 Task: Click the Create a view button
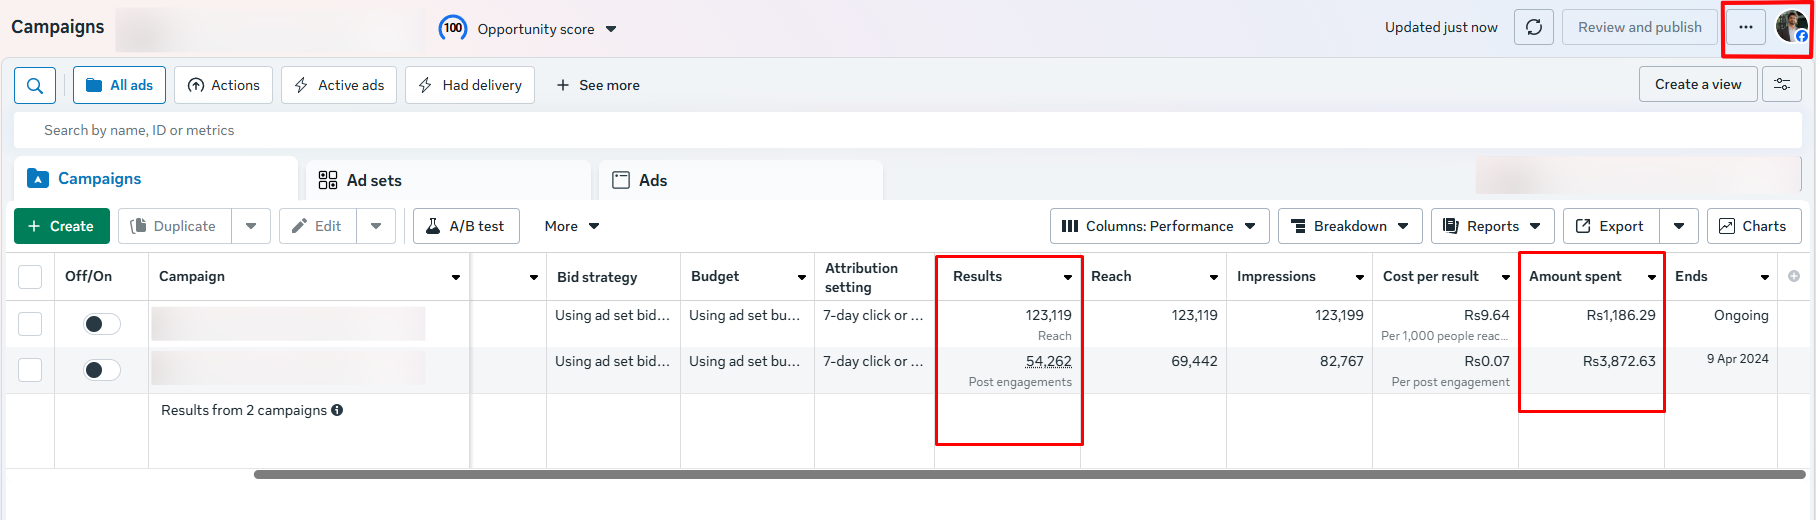(x=1697, y=85)
